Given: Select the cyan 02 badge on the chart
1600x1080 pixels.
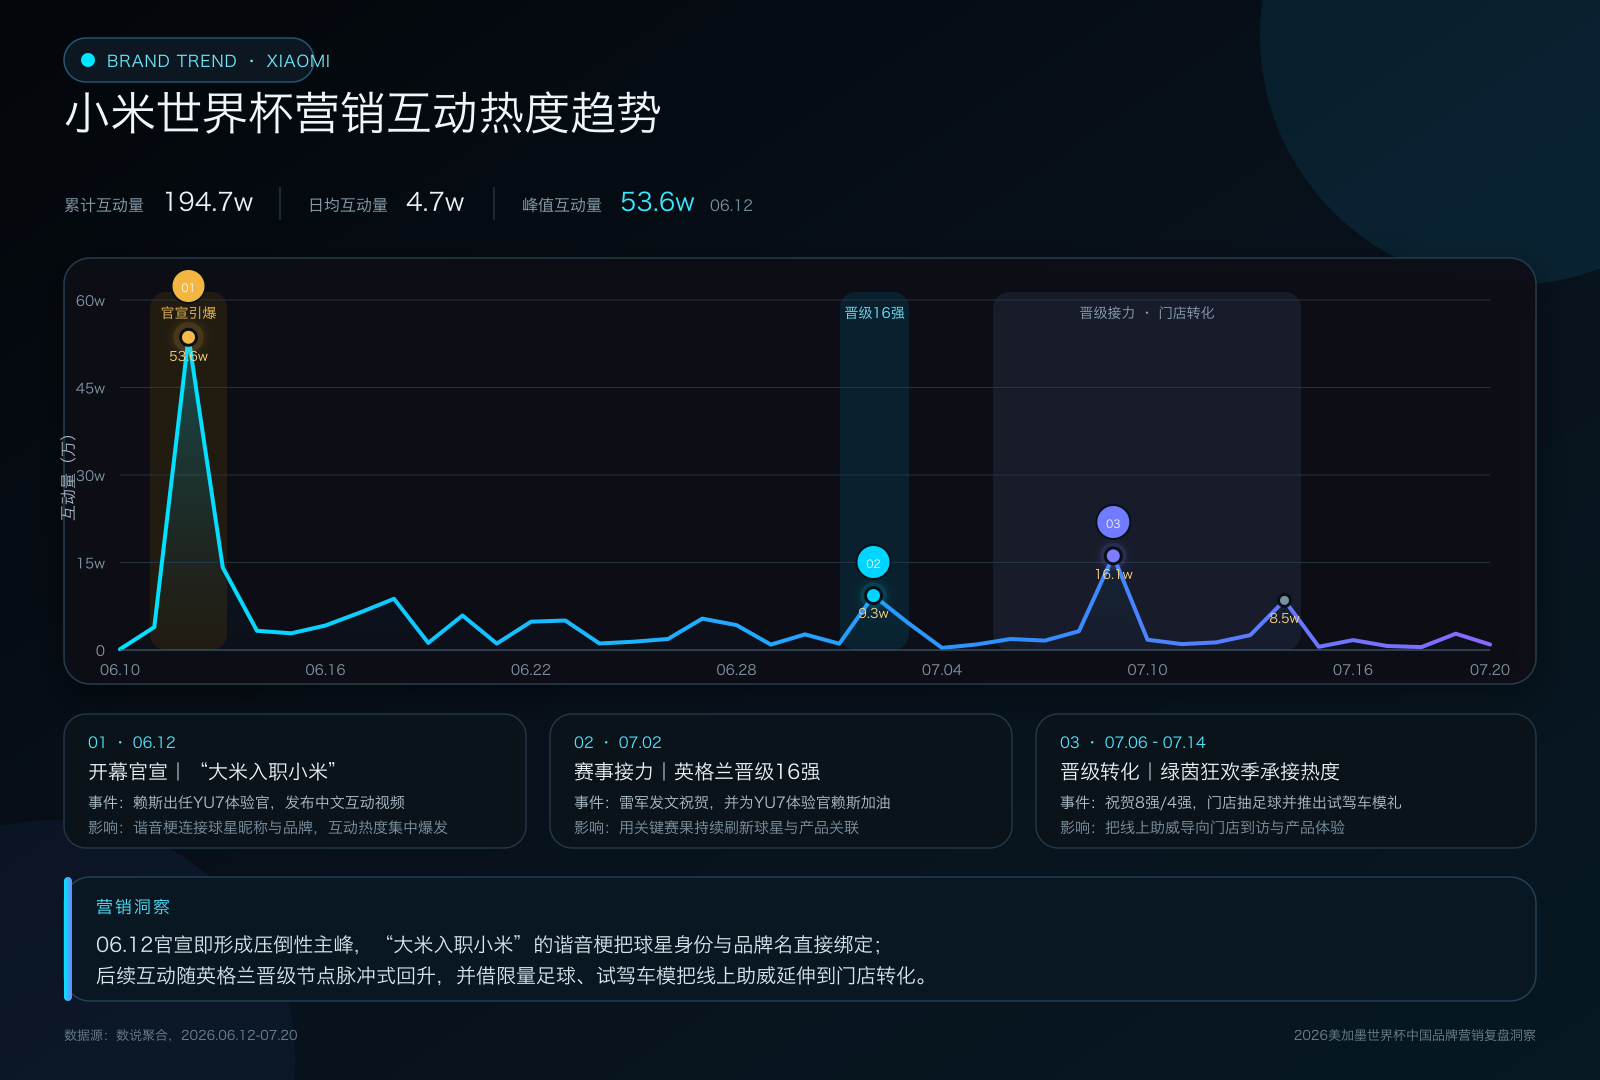Looking at the screenshot, I should click(873, 563).
